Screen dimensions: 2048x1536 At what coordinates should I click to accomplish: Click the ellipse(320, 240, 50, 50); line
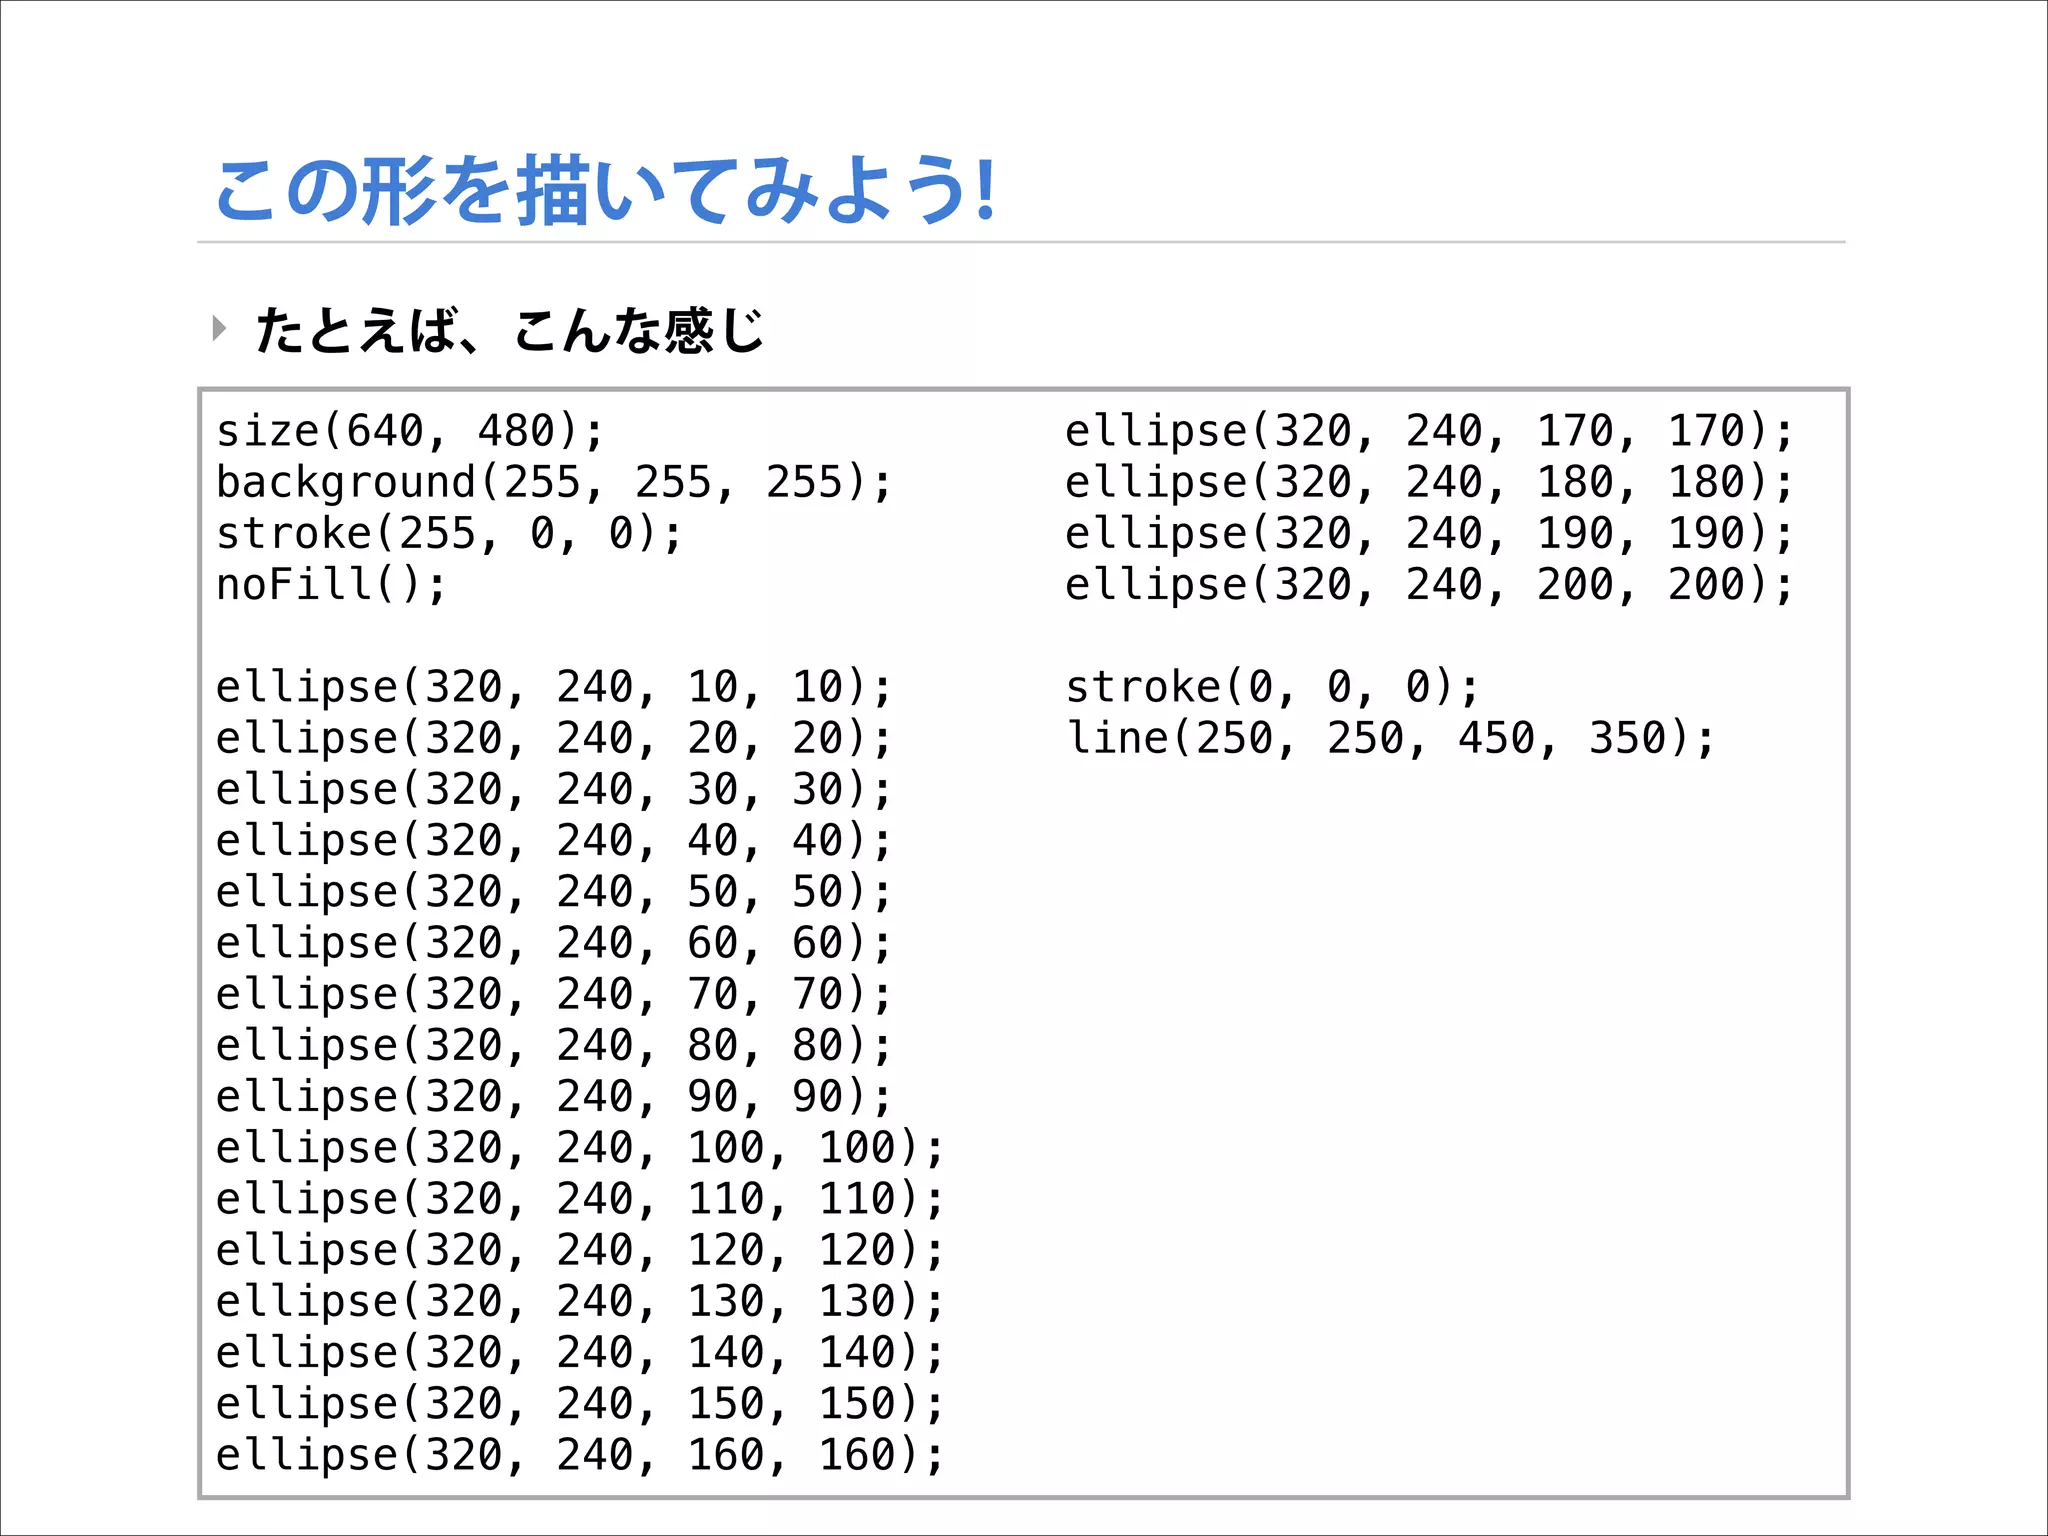553,892
